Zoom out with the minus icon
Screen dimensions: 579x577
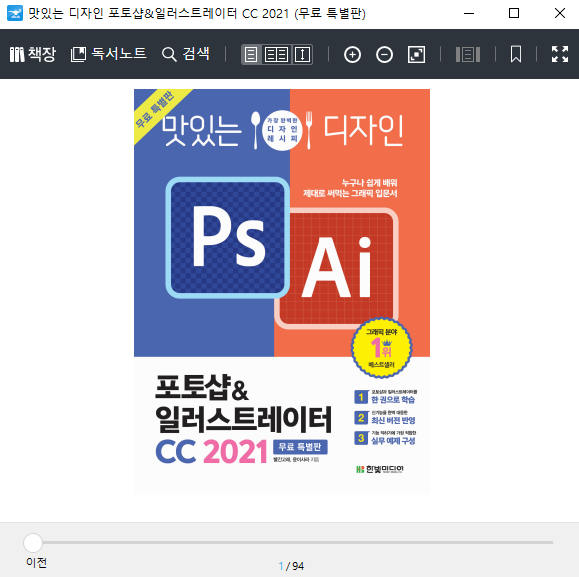tap(384, 55)
